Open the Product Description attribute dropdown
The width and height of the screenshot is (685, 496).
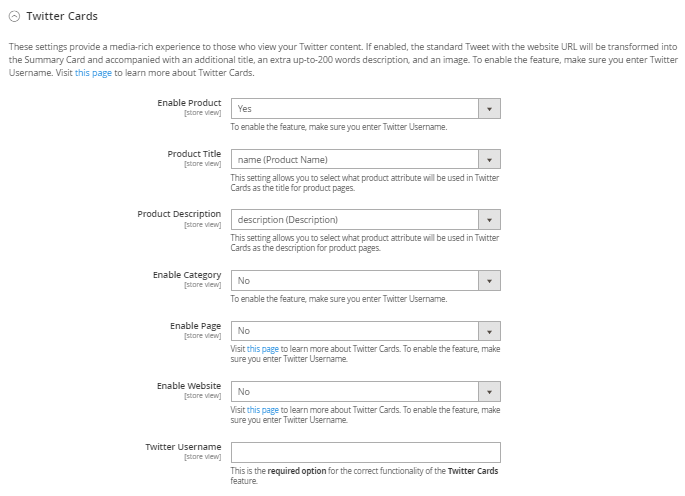pyautogui.click(x=355, y=220)
